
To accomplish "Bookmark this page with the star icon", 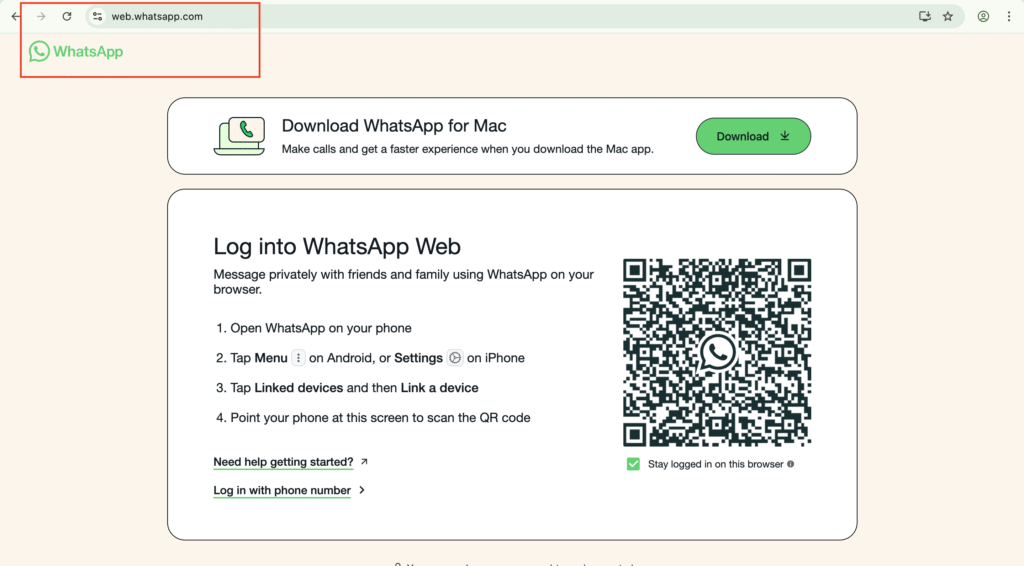I will coord(948,16).
